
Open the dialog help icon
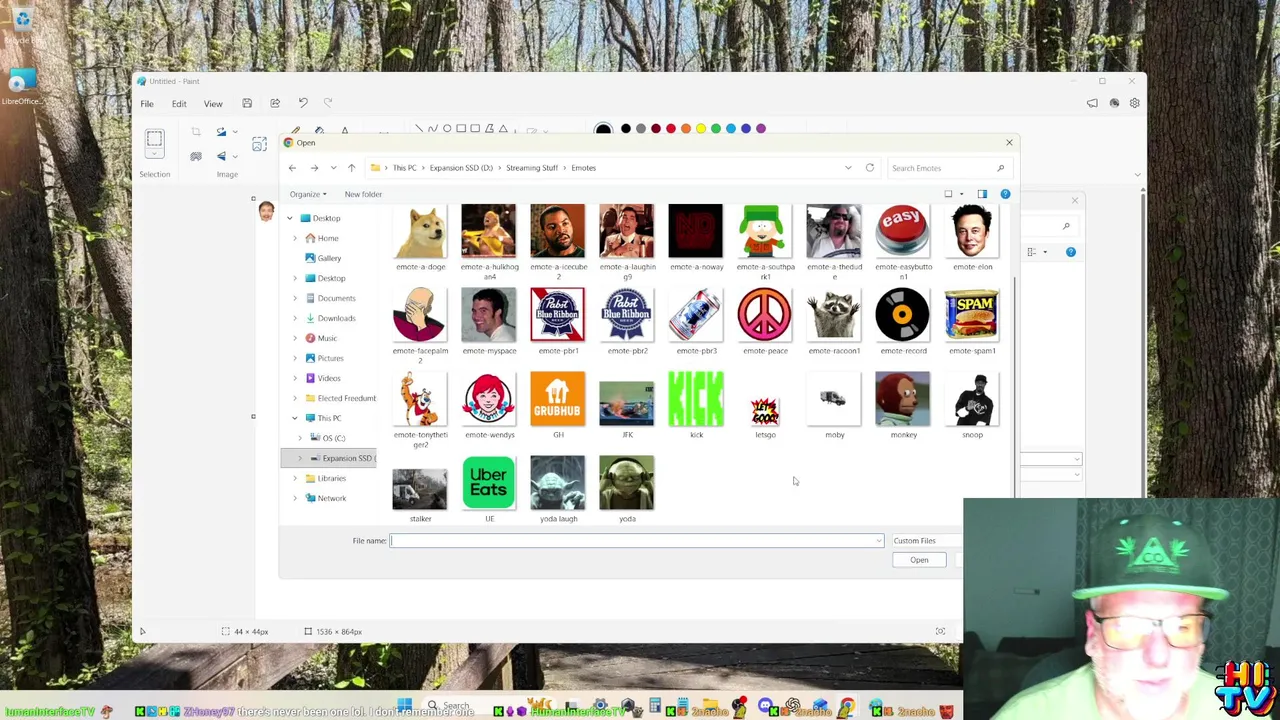tap(1005, 194)
